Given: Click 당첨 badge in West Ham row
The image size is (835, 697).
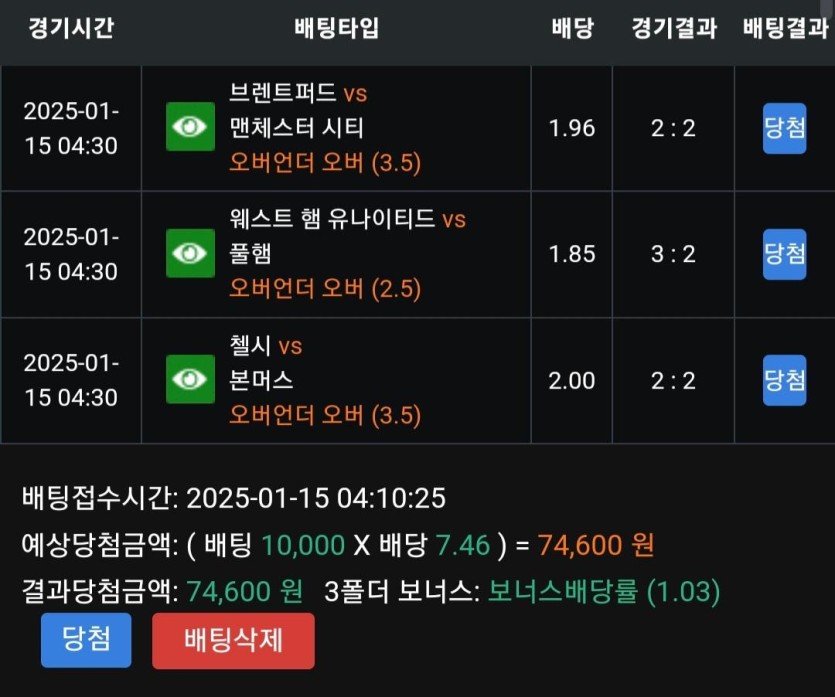Looking at the screenshot, I should (x=784, y=254).
